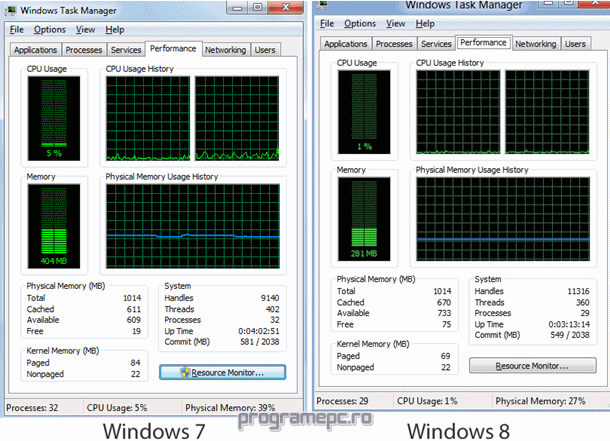Click 5 % CPU Usage gauge in Windows 7 window

54,118
